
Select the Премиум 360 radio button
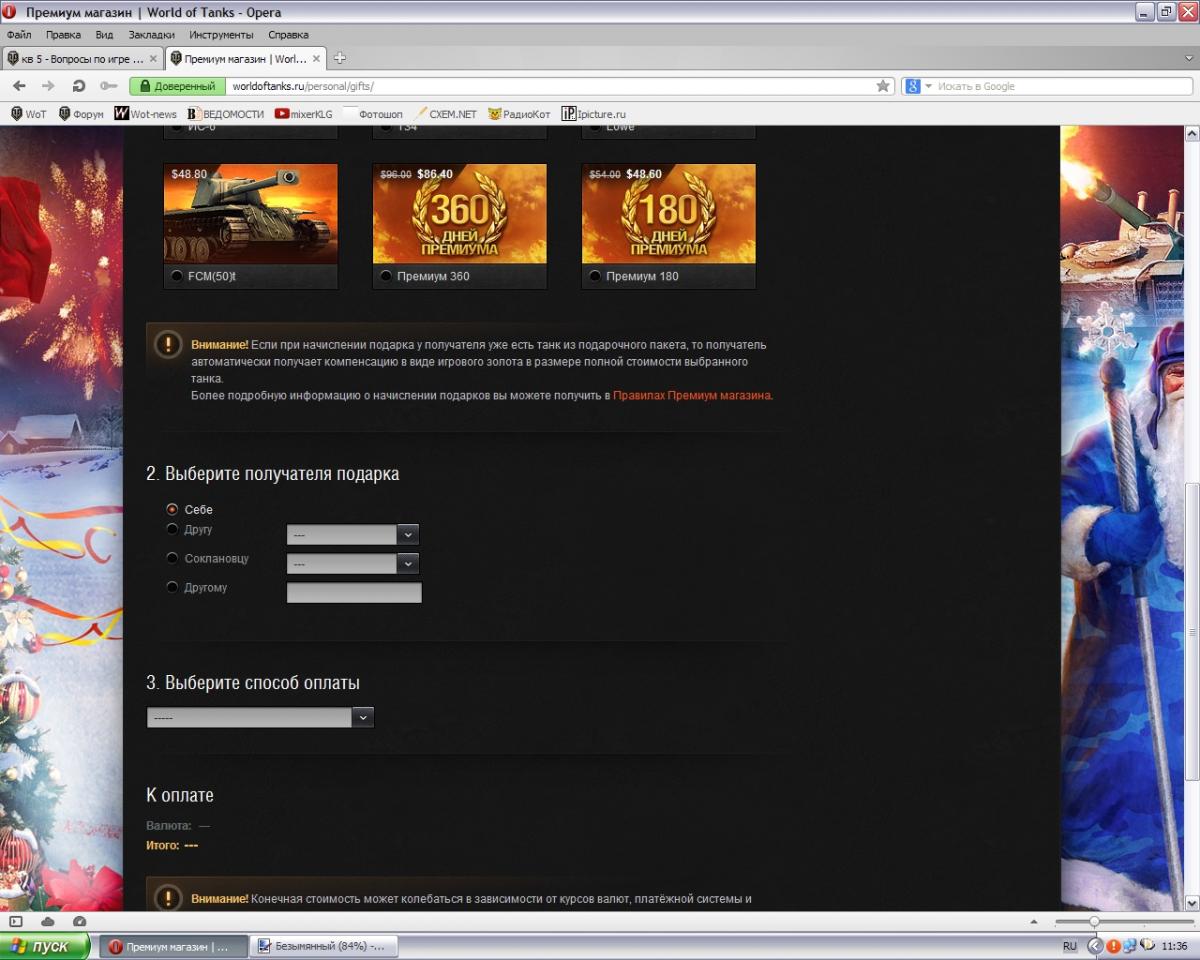pos(386,276)
